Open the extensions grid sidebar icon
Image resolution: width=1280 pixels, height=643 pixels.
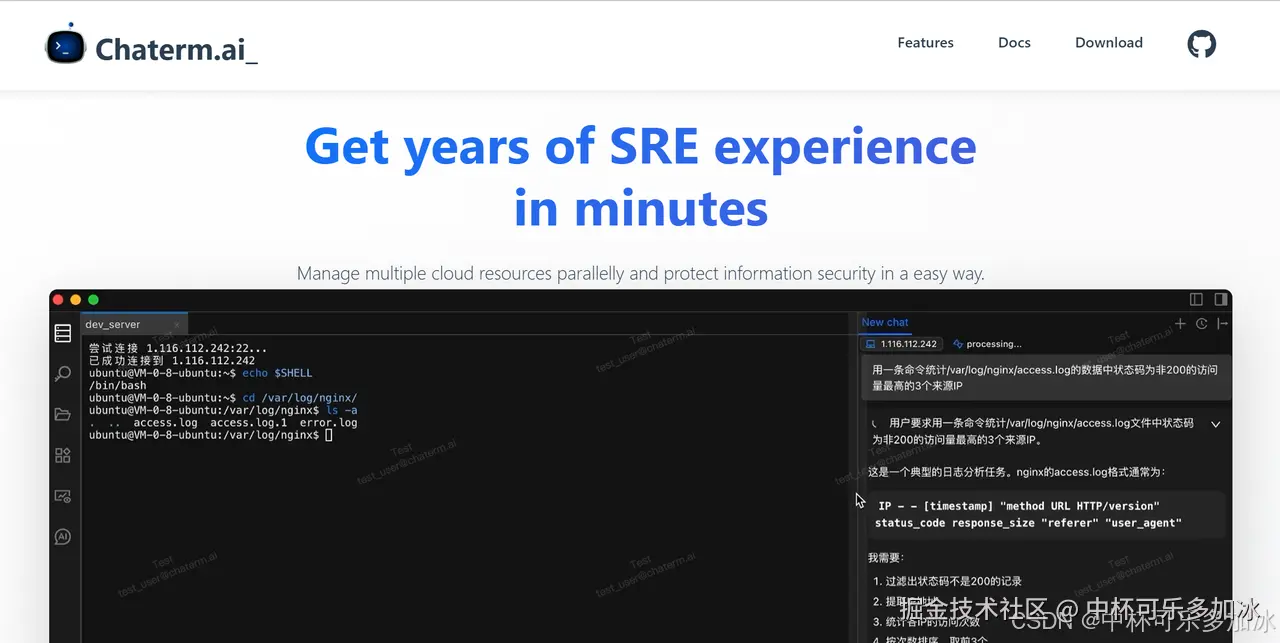click(63, 456)
